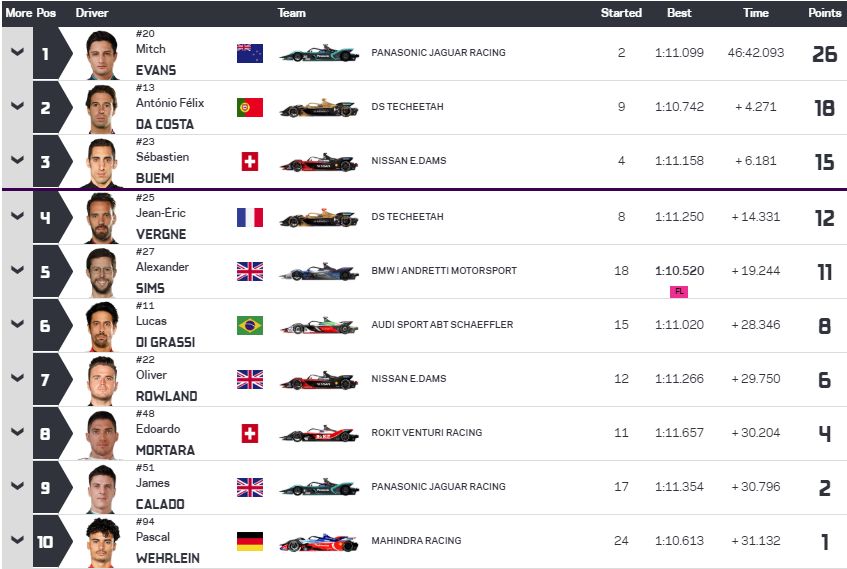This screenshot has width=847, height=569.
Task: Click the 1:10.520 best lap time
Action: click(680, 271)
